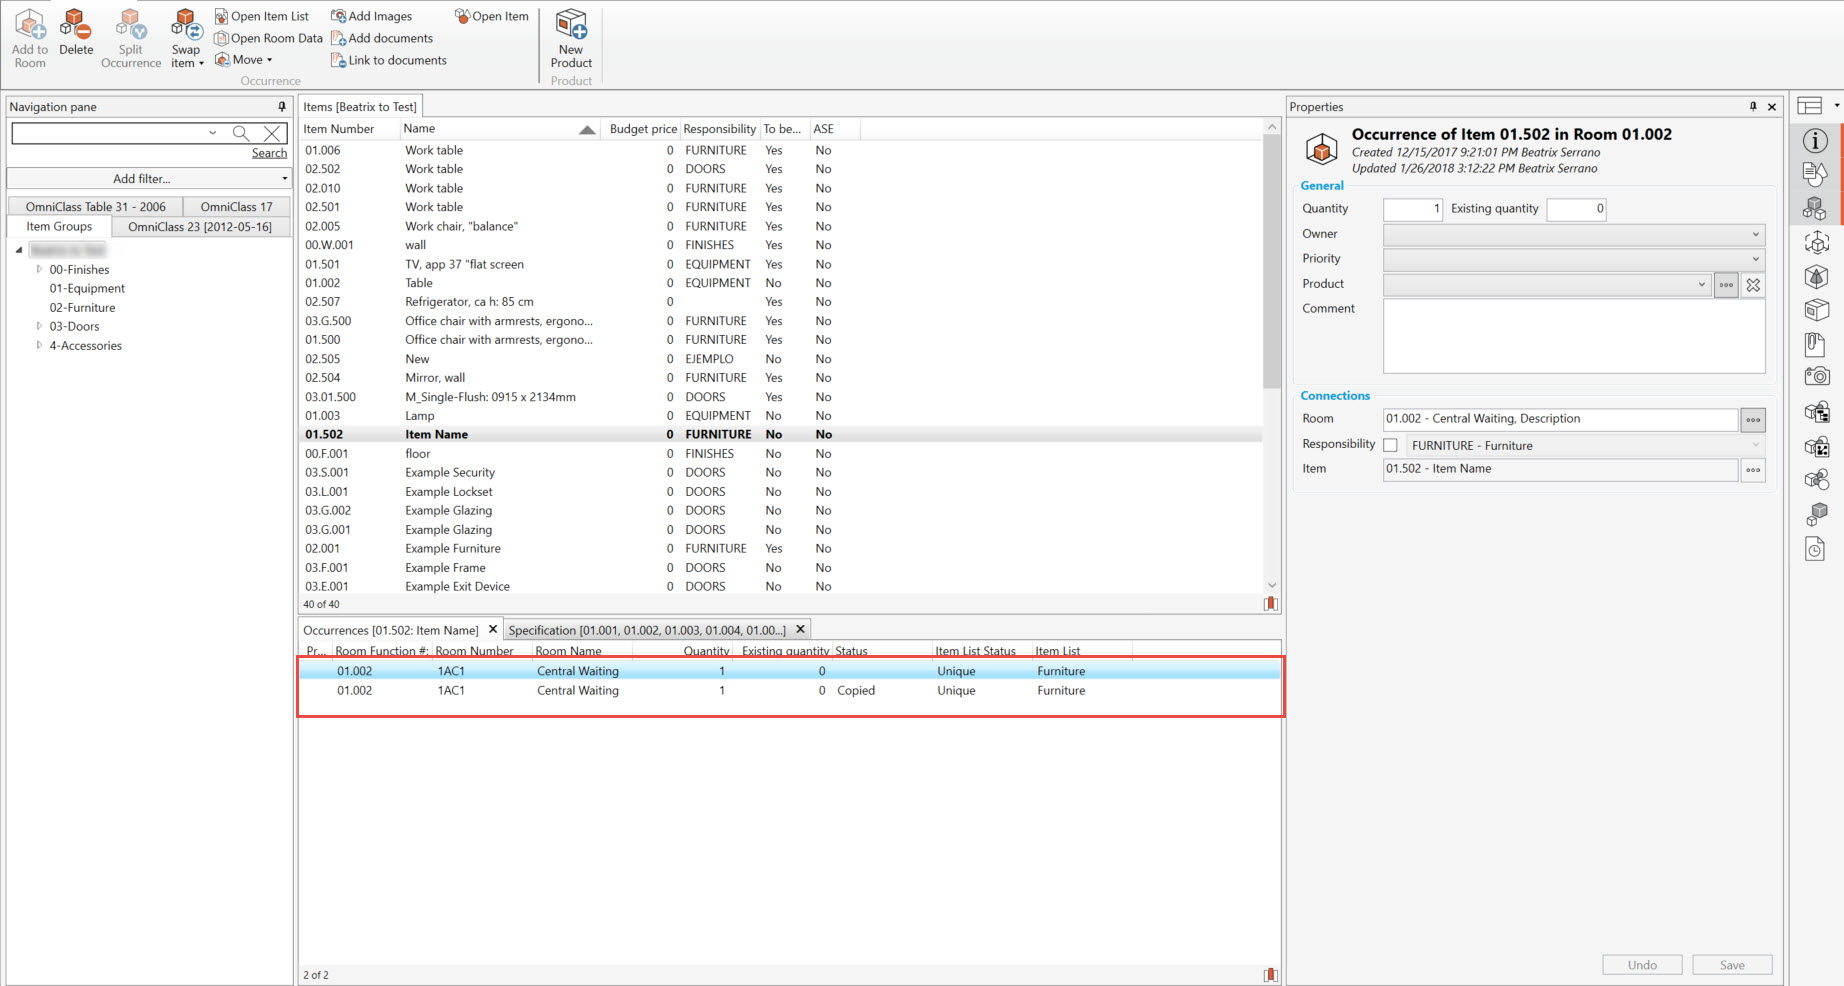Click in the Comment text box
The width and height of the screenshot is (1844, 986).
click(1573, 336)
